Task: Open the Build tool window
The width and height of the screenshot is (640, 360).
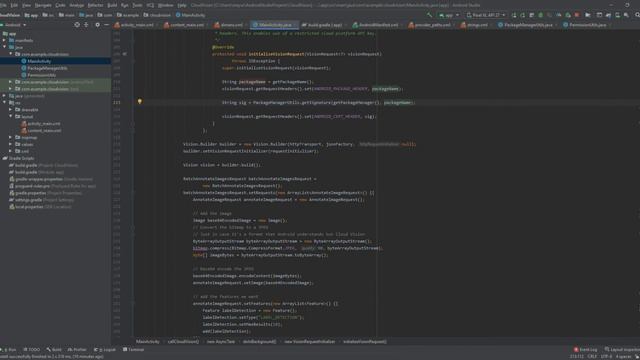Action: [x=54, y=349]
